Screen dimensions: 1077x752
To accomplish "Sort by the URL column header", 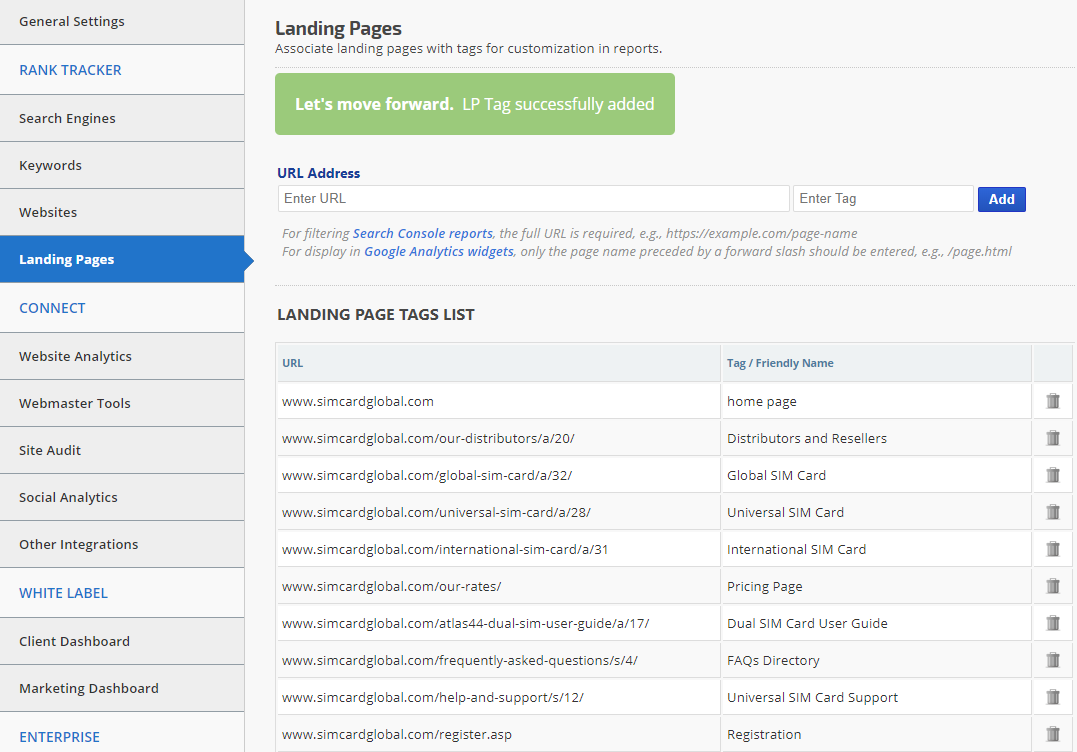I will pyautogui.click(x=293, y=364).
